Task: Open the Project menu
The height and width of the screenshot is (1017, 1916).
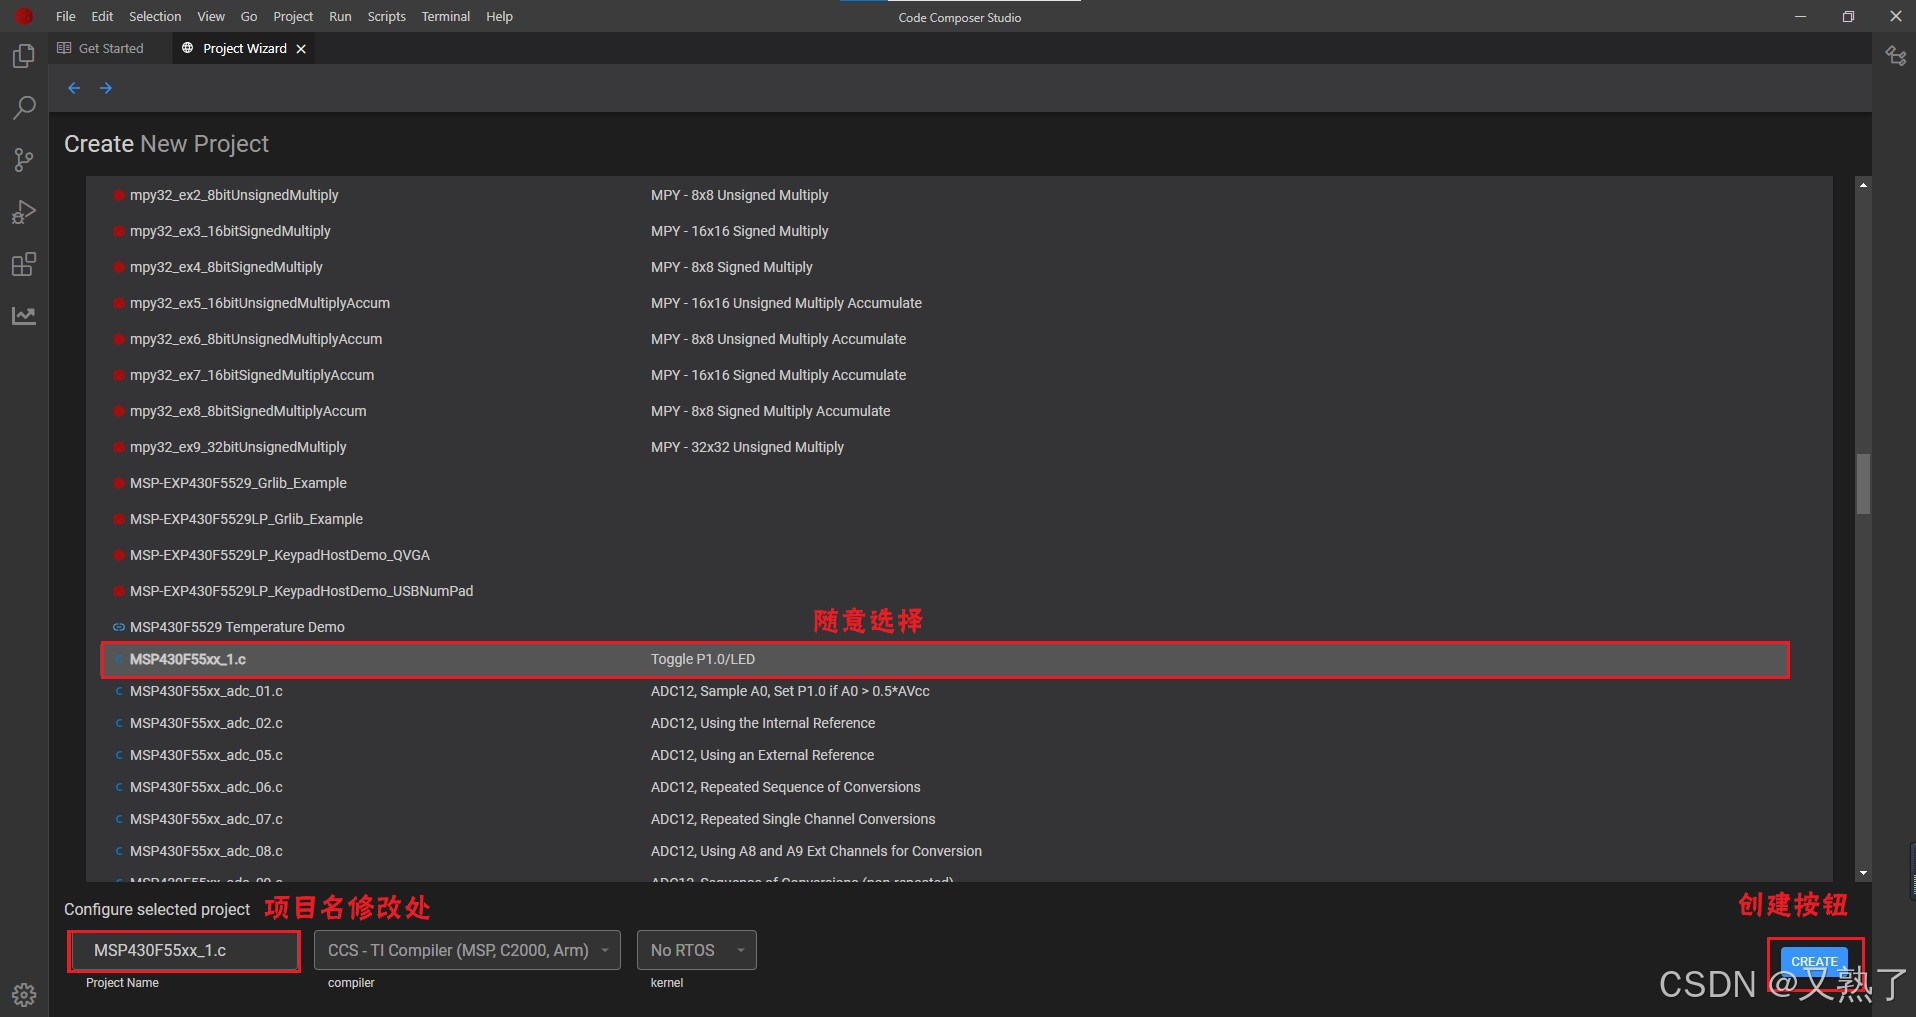Action: click(293, 16)
